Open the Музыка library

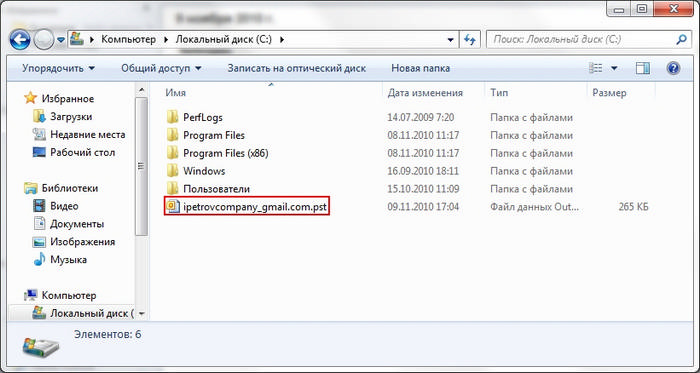[x=68, y=260]
